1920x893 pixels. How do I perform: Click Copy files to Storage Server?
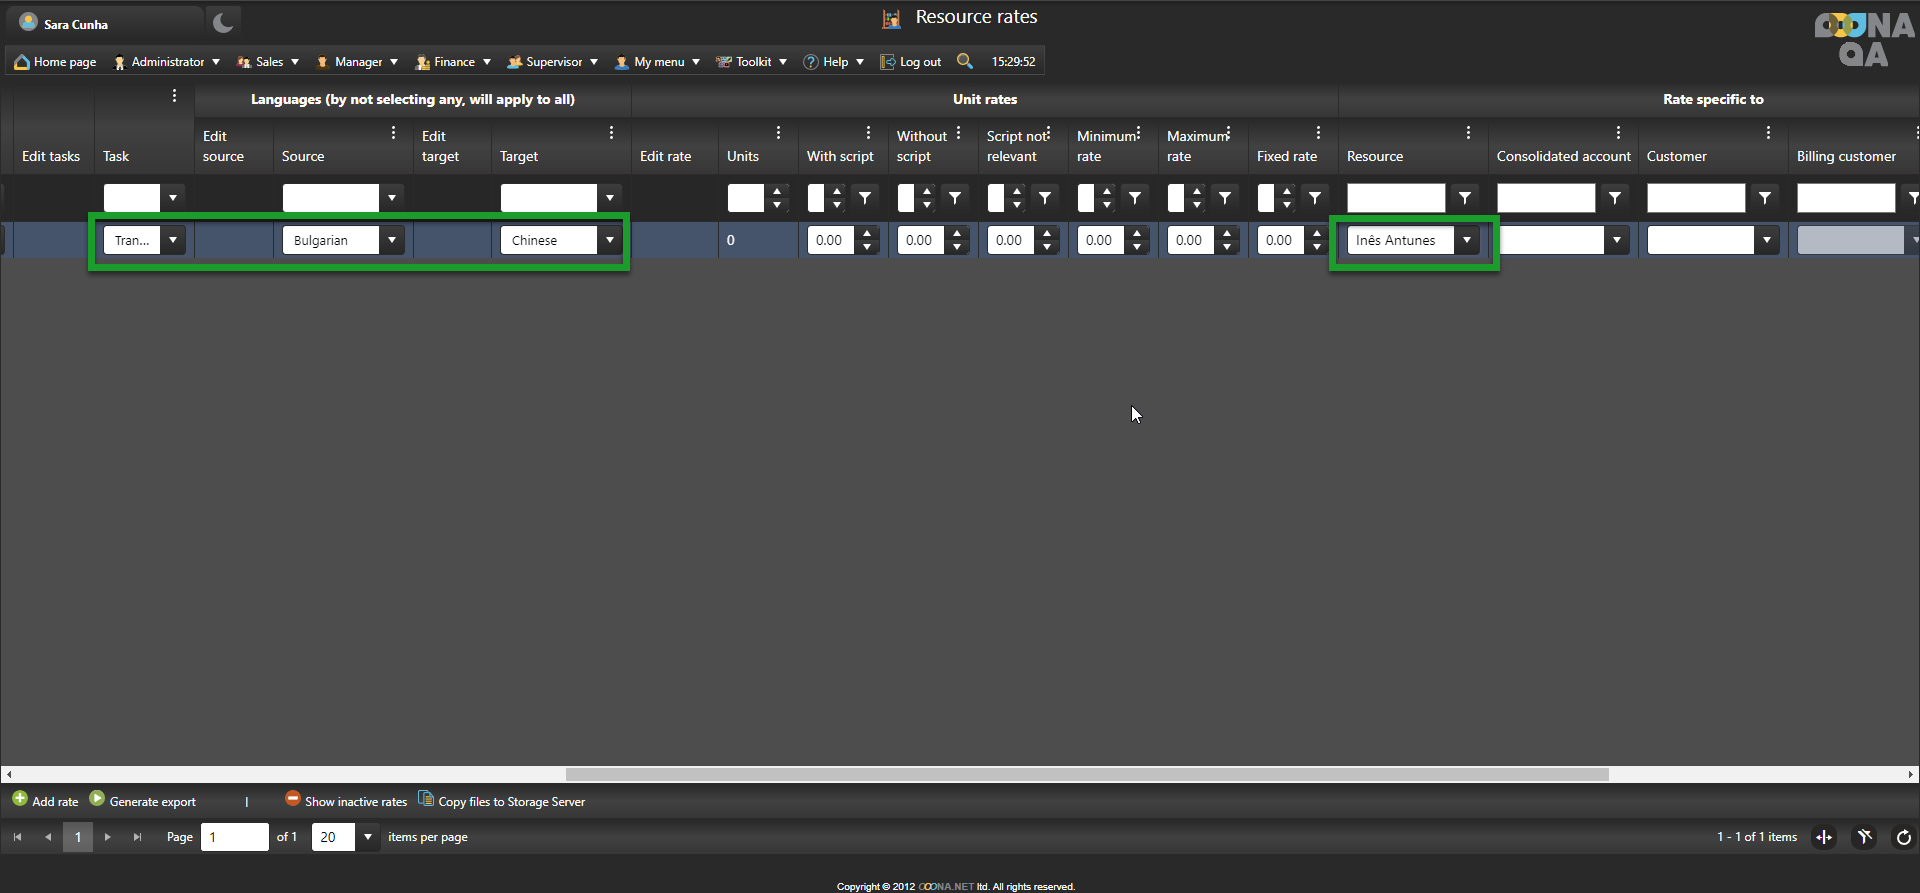pyautogui.click(x=502, y=801)
